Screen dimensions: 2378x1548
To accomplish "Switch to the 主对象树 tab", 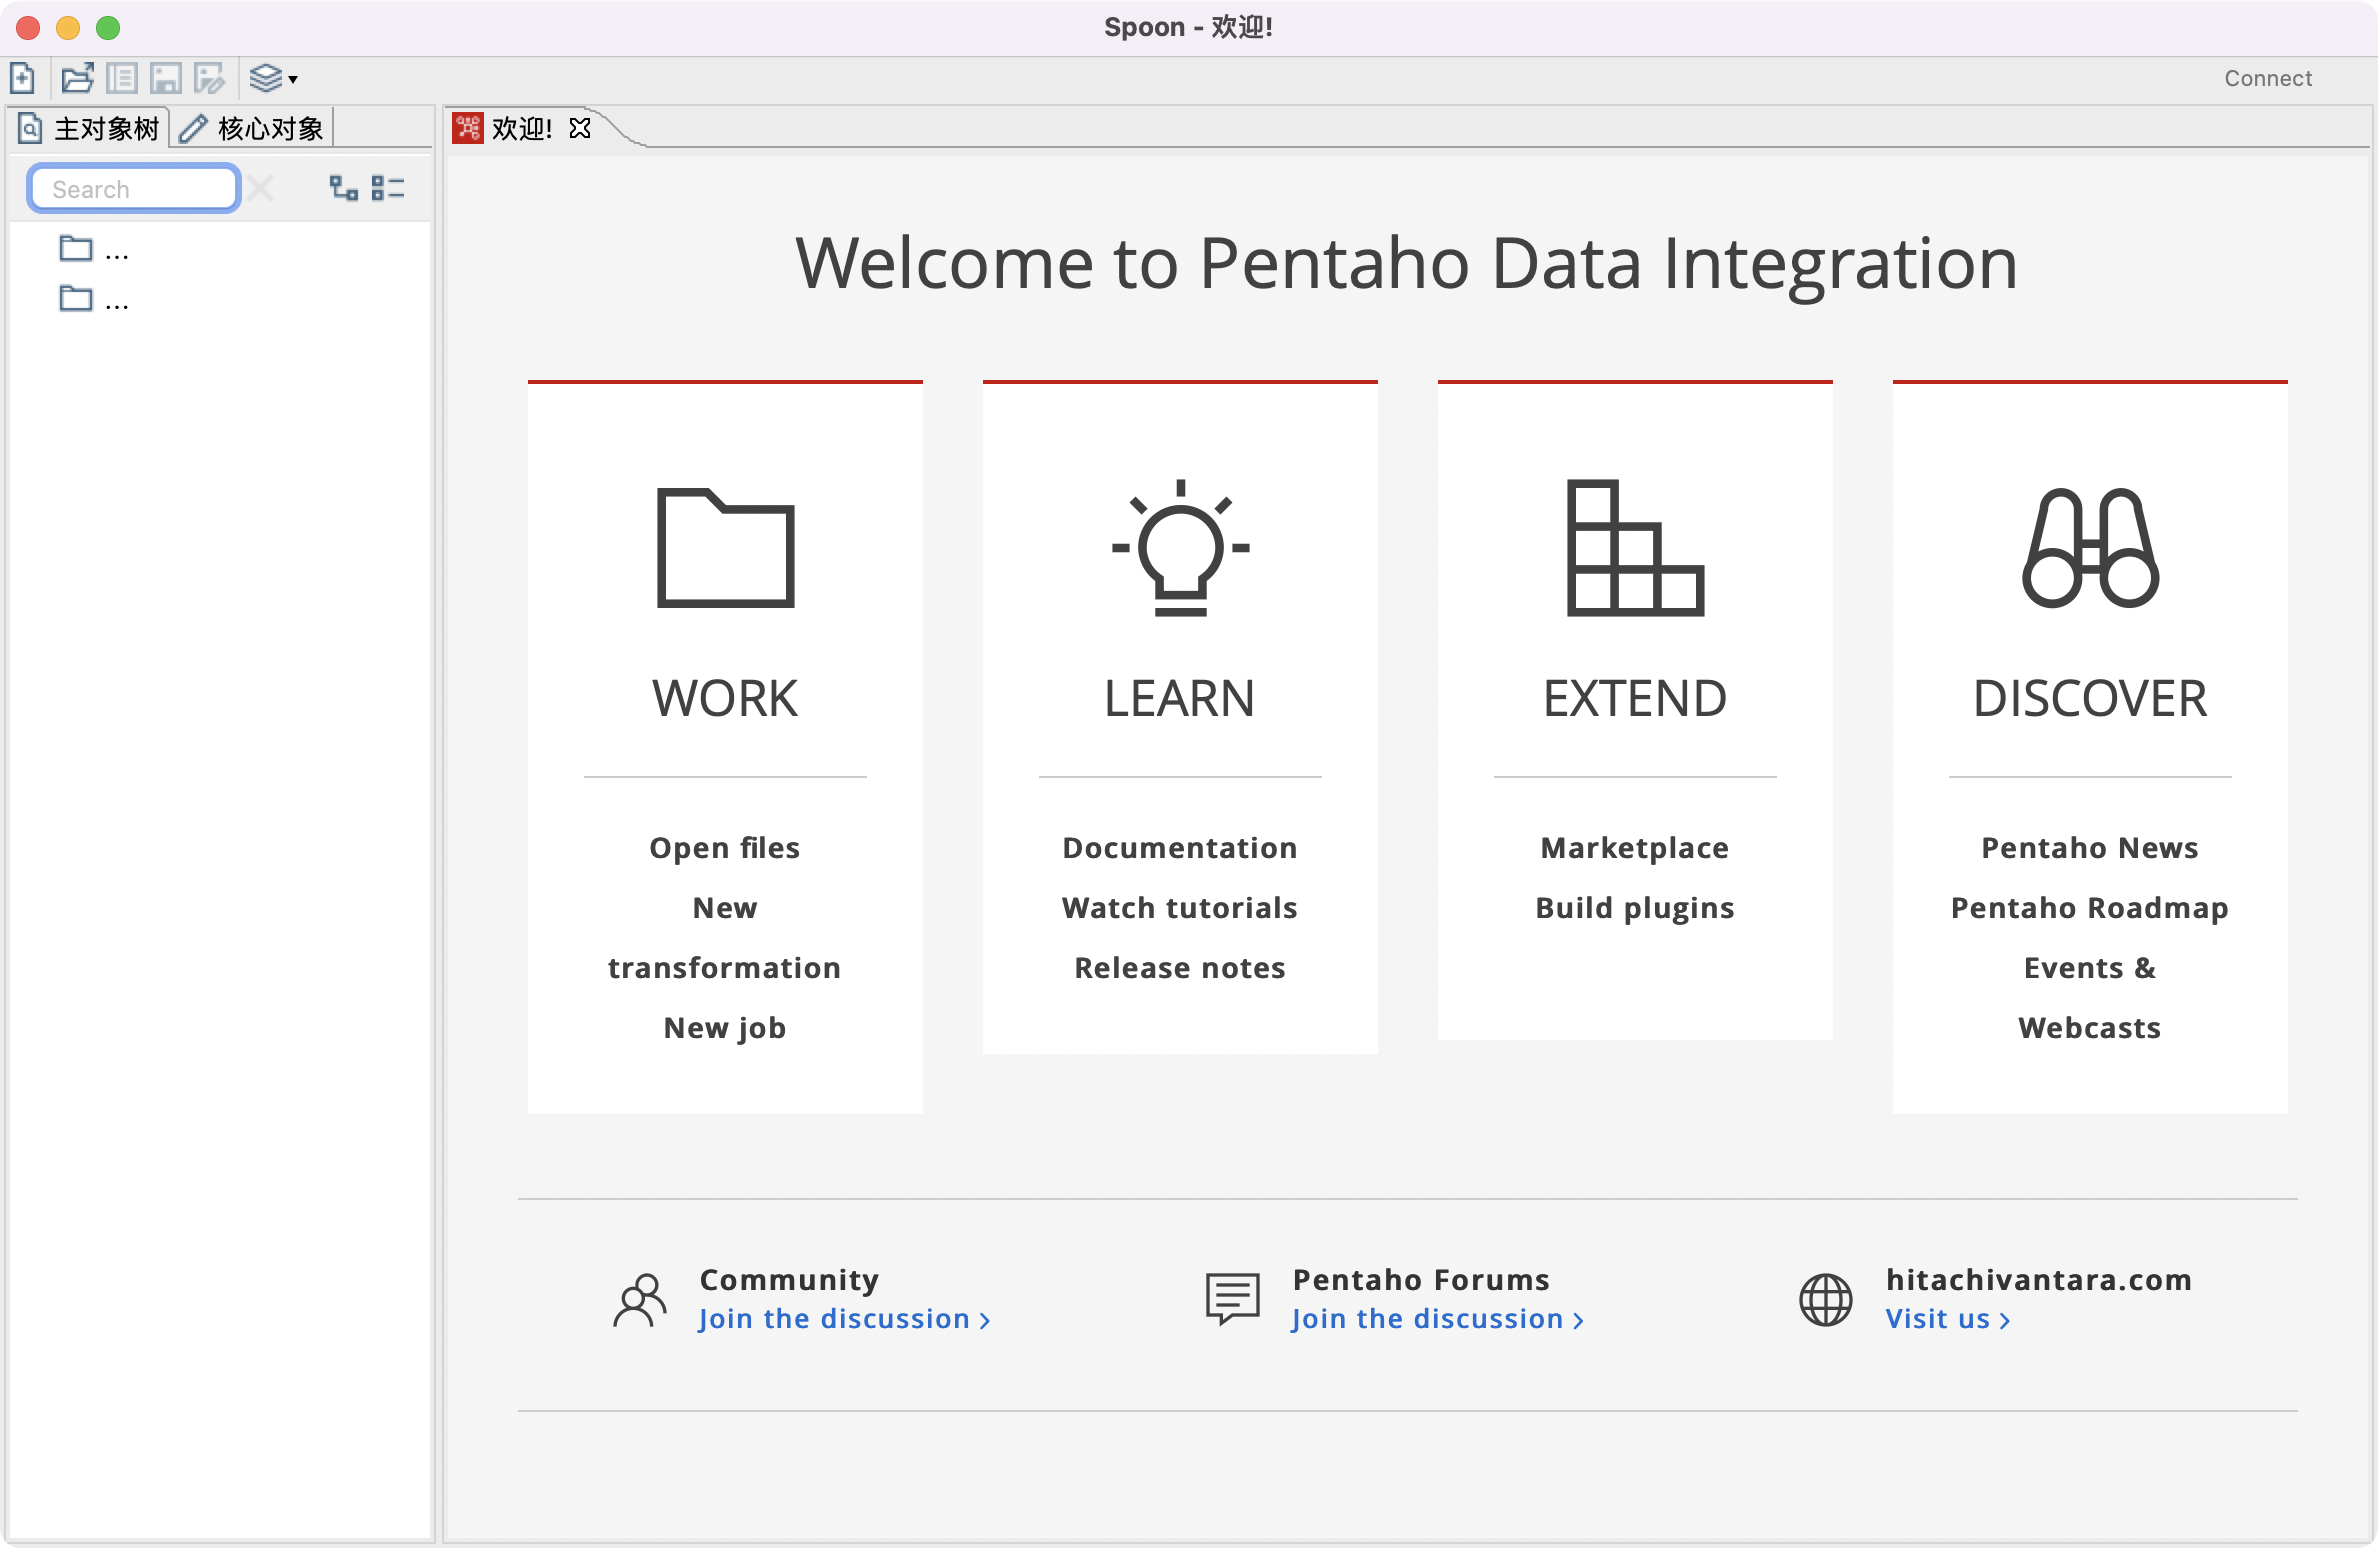I will pyautogui.click(x=90, y=128).
